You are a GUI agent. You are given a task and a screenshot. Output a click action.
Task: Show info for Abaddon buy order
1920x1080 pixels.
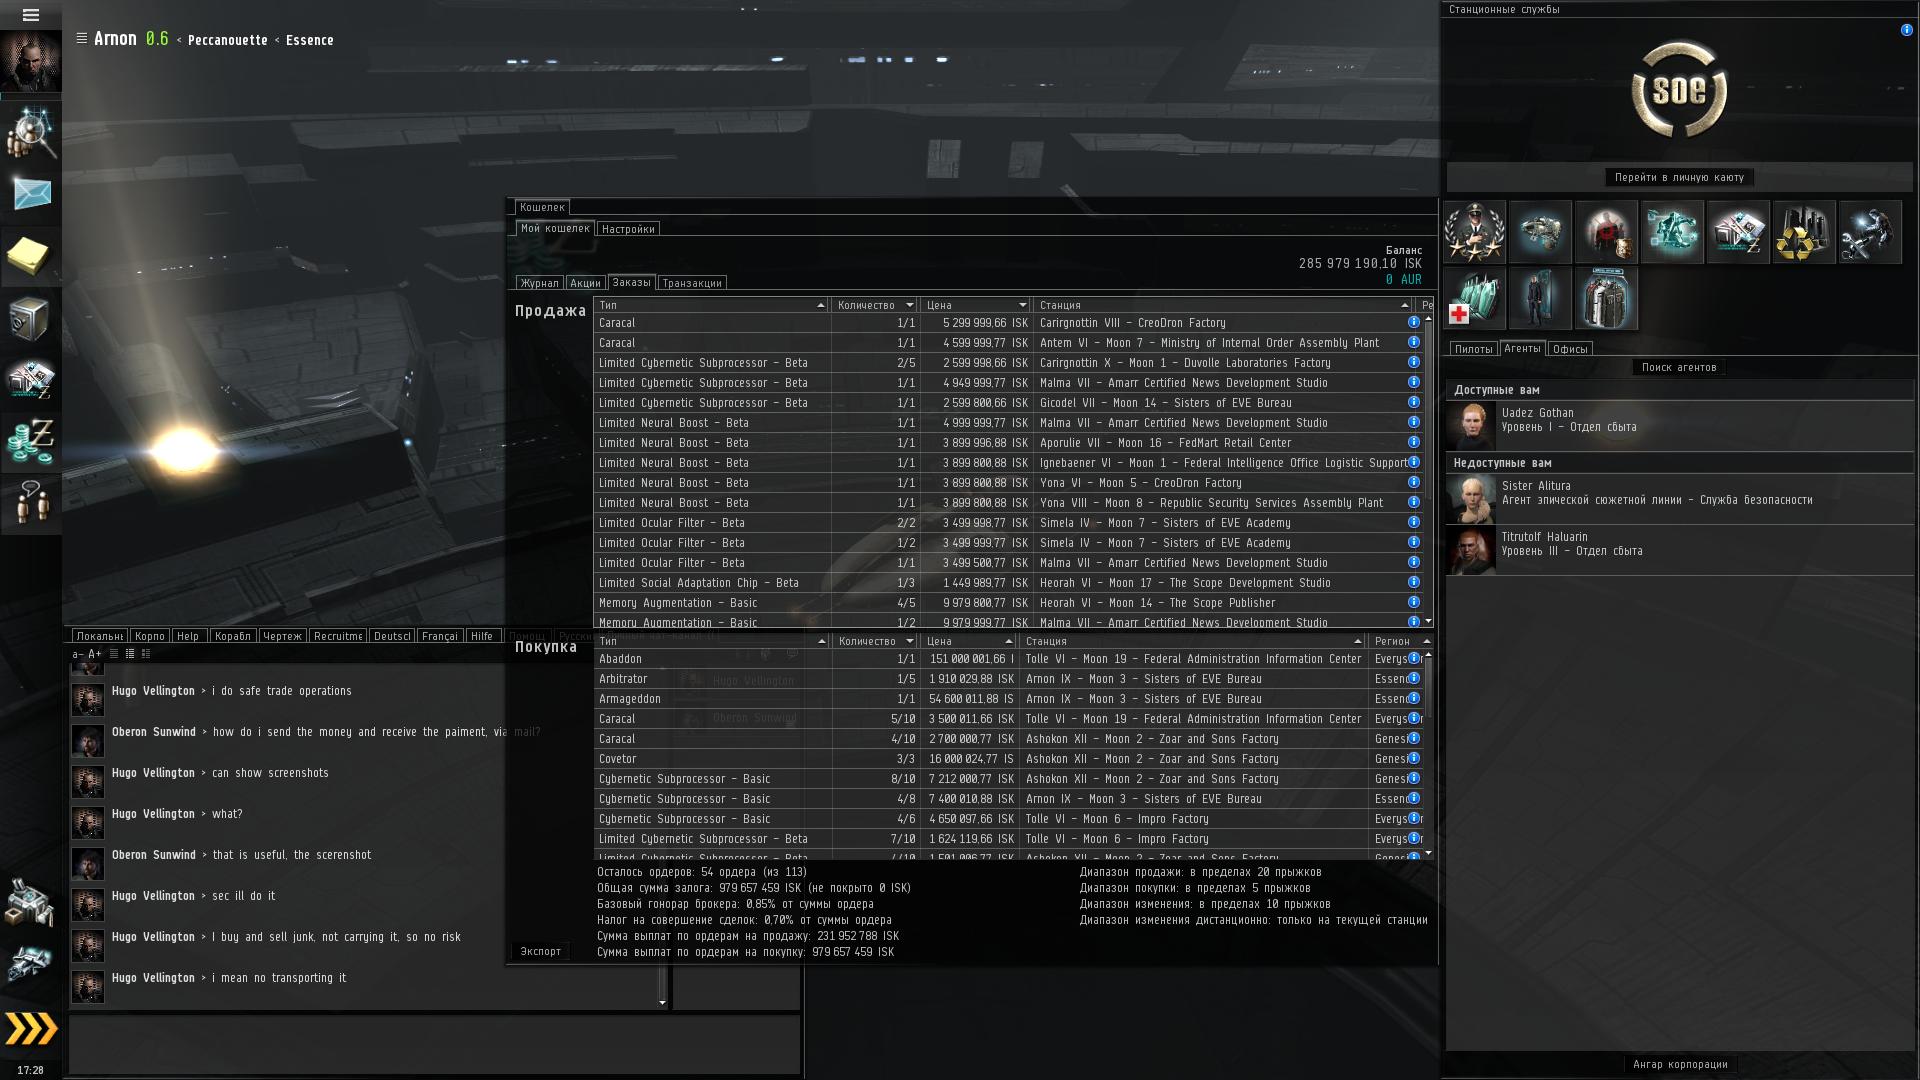(1414, 658)
